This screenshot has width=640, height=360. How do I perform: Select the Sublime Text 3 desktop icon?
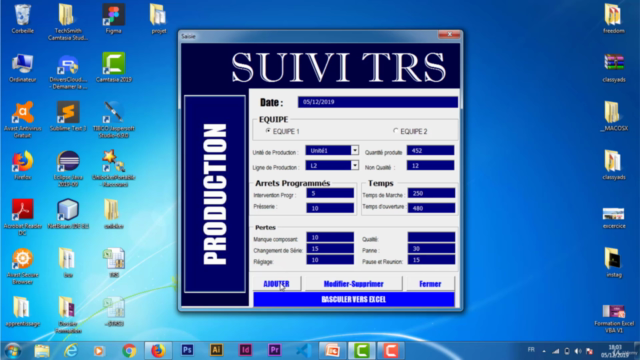[x=68, y=116]
